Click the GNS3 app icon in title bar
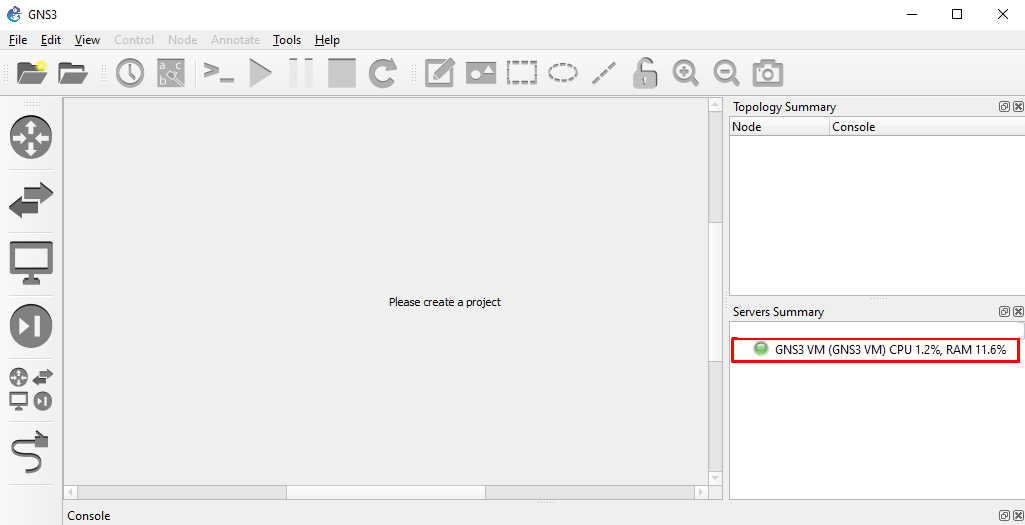The height and width of the screenshot is (525, 1025). [14, 14]
